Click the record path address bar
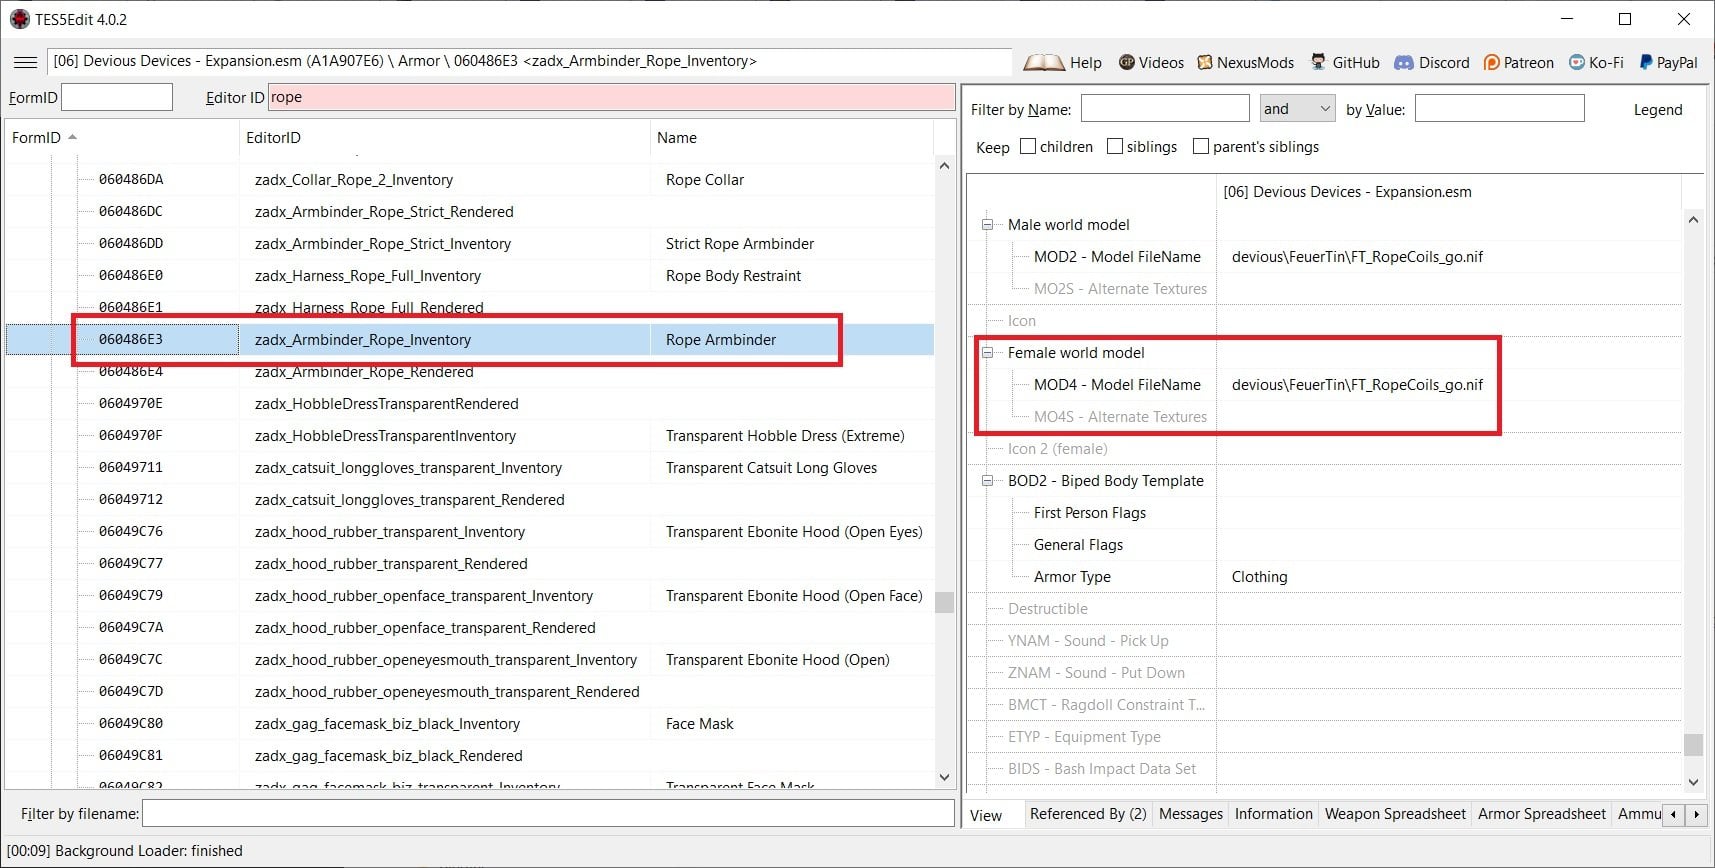 point(529,61)
